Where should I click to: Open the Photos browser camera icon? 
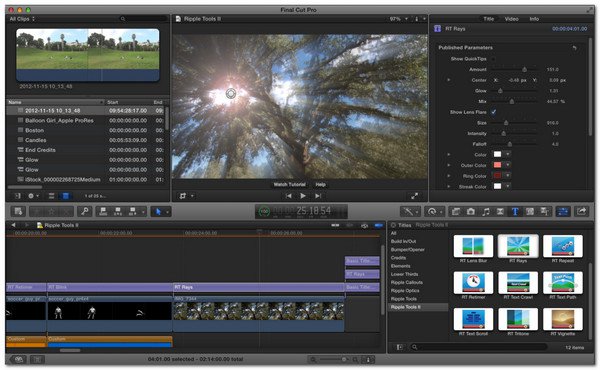click(471, 211)
